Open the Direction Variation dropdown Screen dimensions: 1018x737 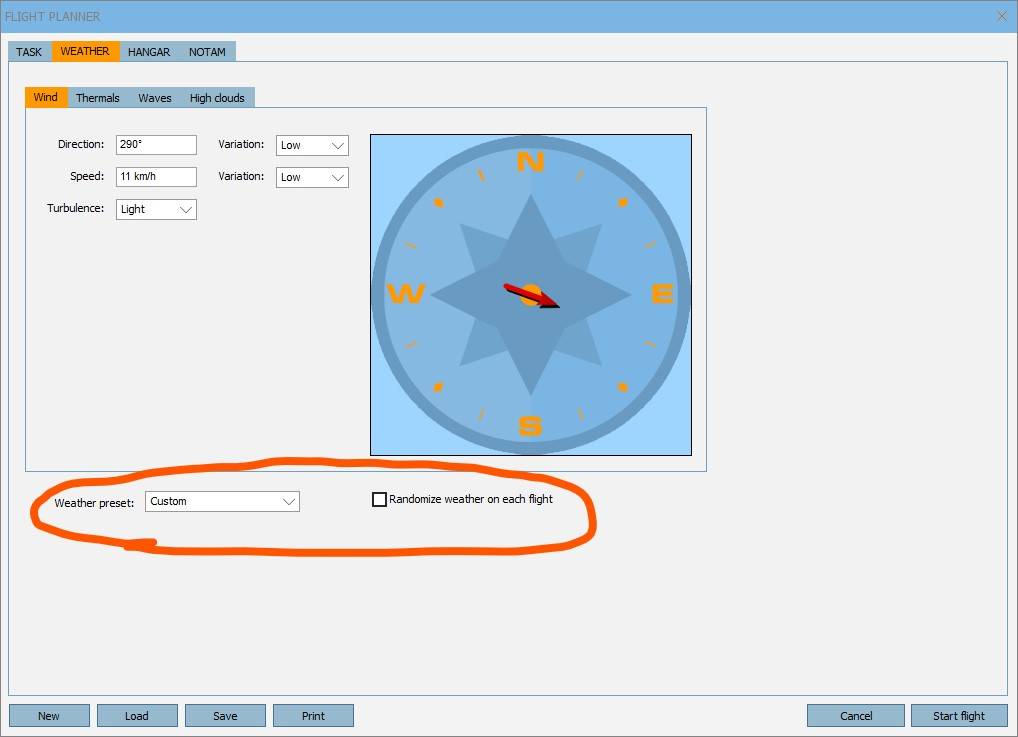tap(312, 145)
